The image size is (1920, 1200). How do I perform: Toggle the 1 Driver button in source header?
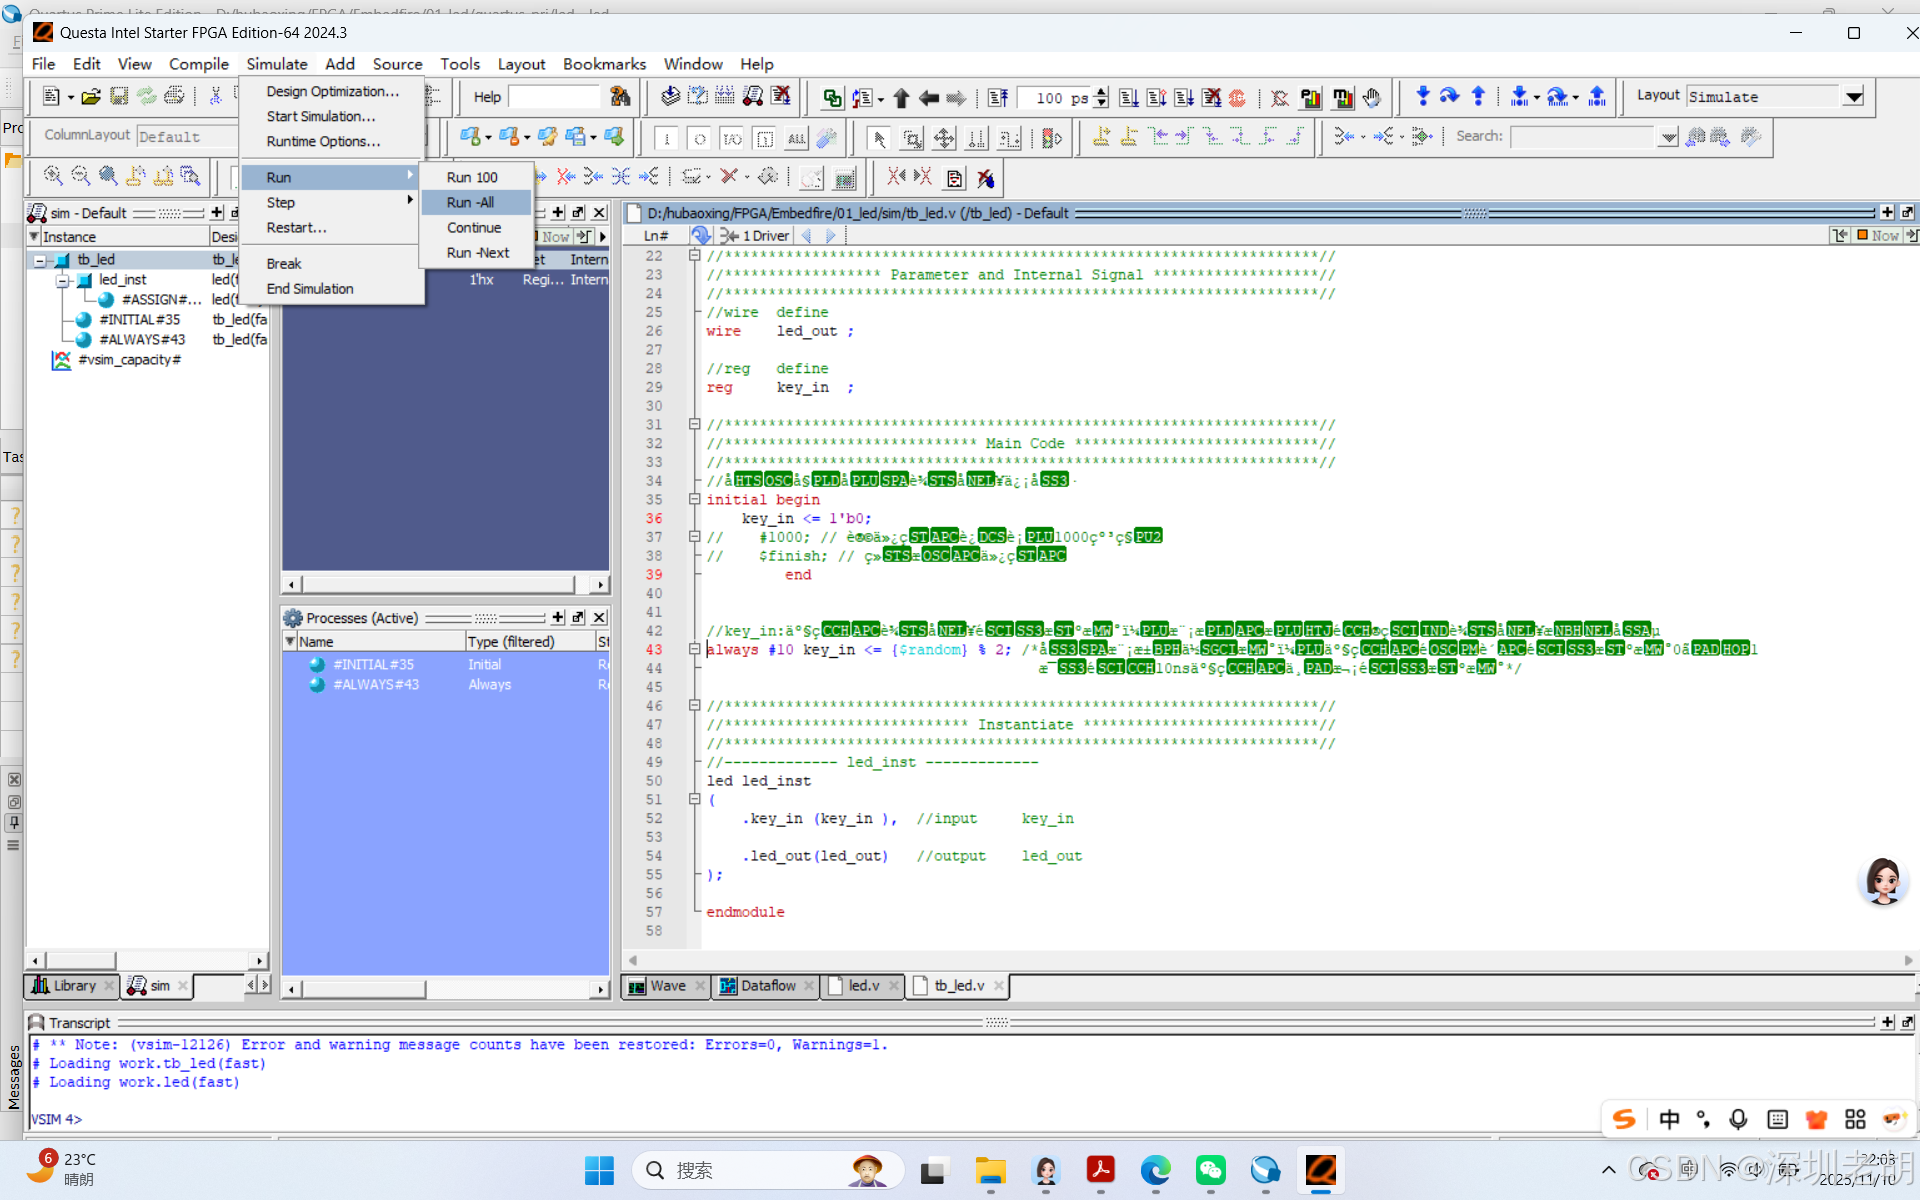[x=756, y=236]
